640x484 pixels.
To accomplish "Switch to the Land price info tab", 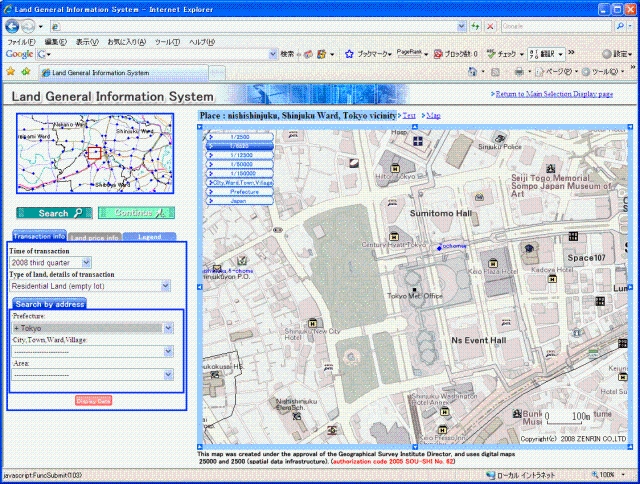I will (96, 237).
